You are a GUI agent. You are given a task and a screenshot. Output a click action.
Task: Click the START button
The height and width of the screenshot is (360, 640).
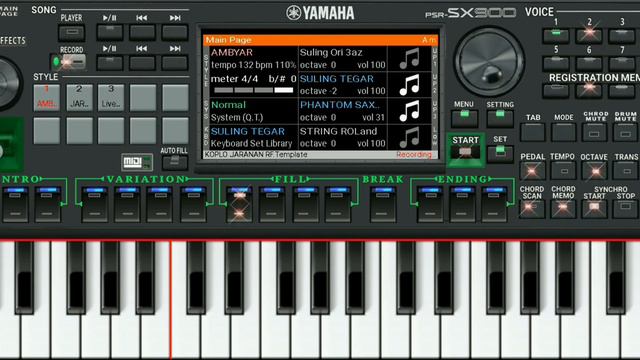(465, 150)
